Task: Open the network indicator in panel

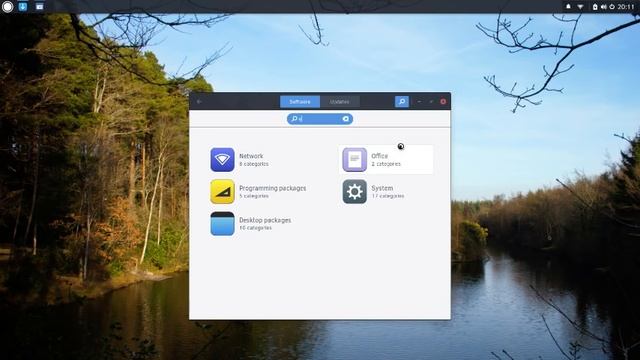Action: click(580, 7)
